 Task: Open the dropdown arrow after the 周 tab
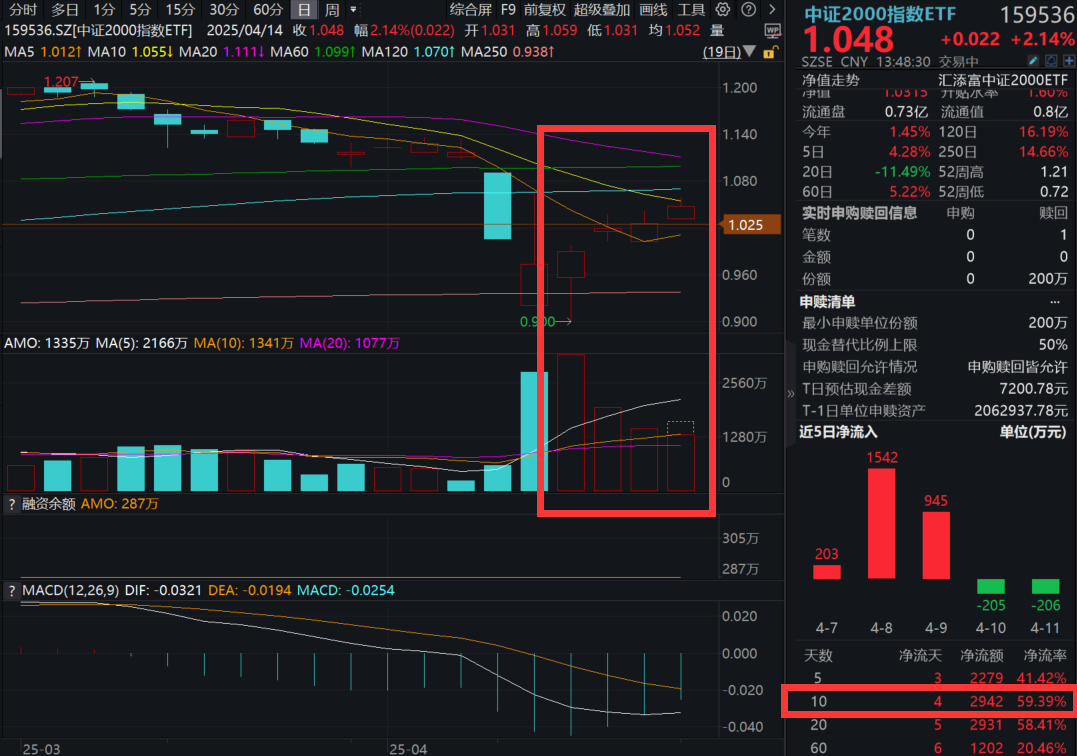[355, 9]
